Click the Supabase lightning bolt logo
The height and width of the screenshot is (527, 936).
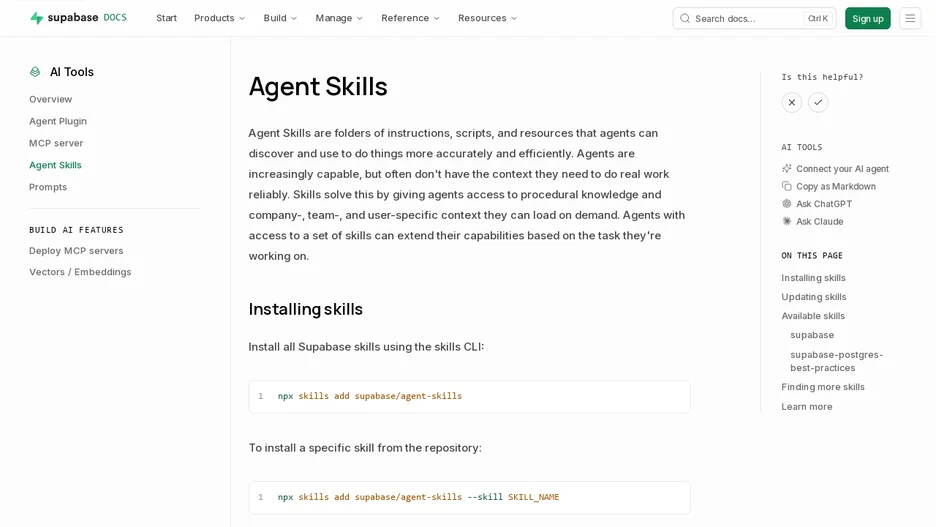coord(36,19)
